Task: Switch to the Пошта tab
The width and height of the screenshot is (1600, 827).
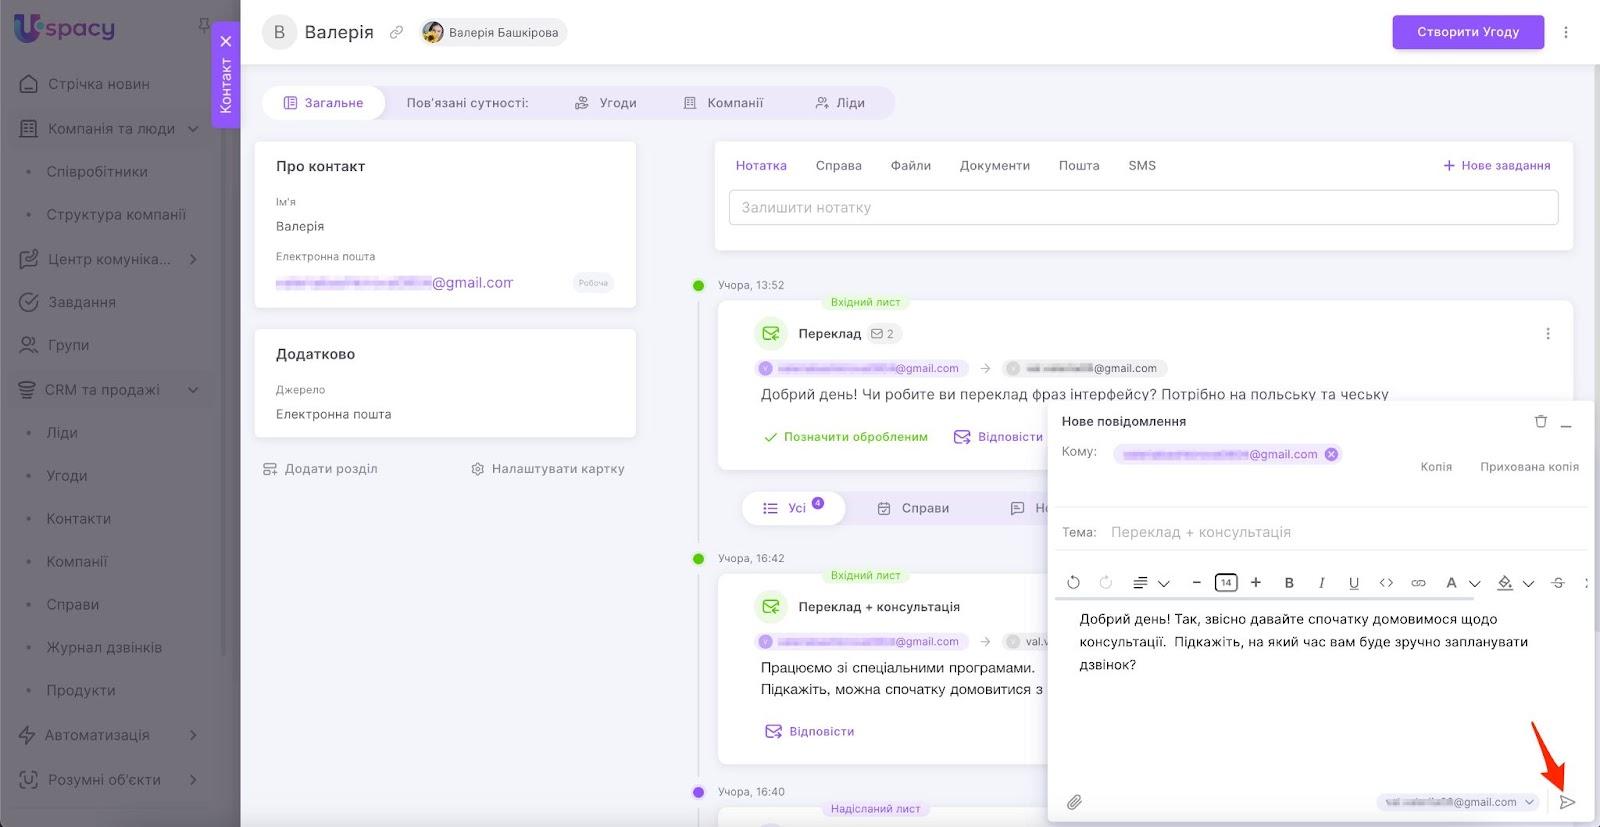Action: click(1079, 166)
